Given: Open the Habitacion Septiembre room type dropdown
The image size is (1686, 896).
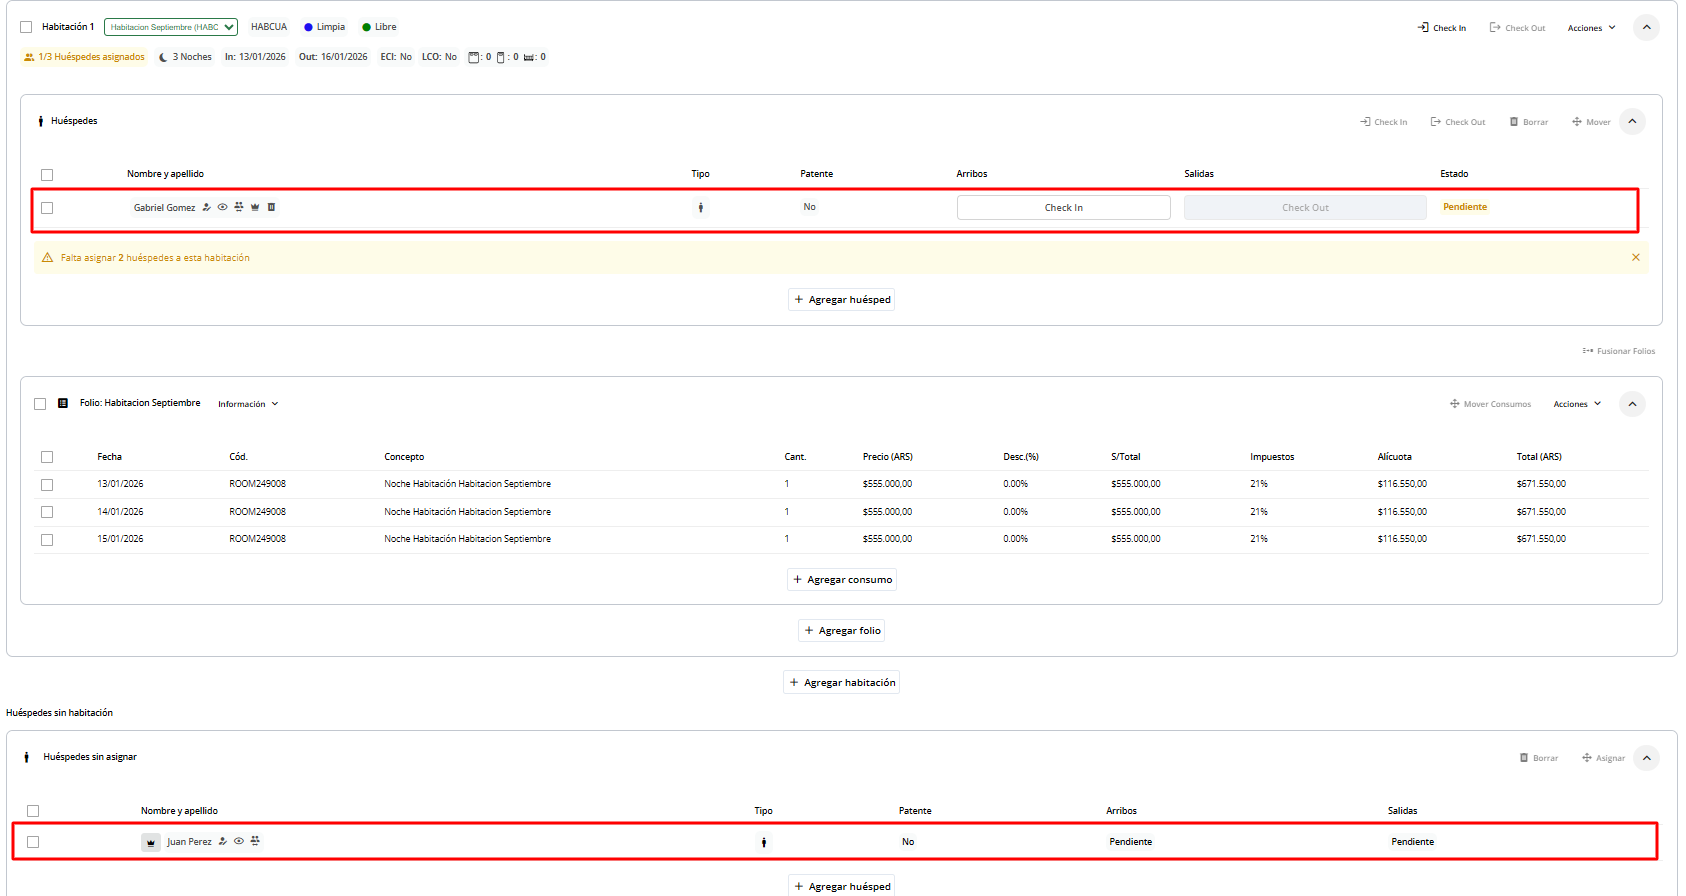Looking at the screenshot, I should tap(171, 27).
